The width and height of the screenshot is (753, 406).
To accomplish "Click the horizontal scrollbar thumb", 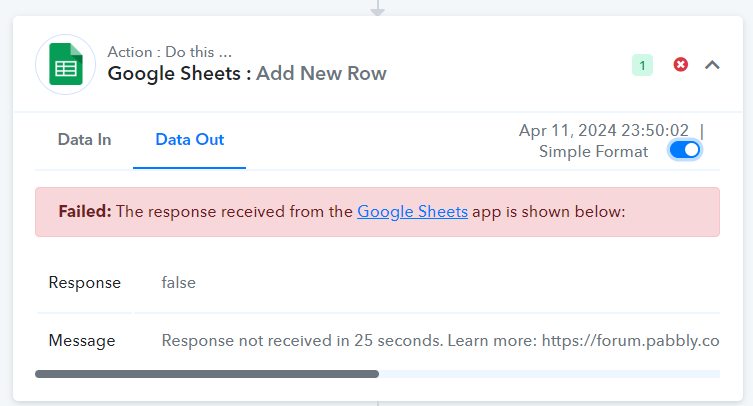I will coord(207,374).
